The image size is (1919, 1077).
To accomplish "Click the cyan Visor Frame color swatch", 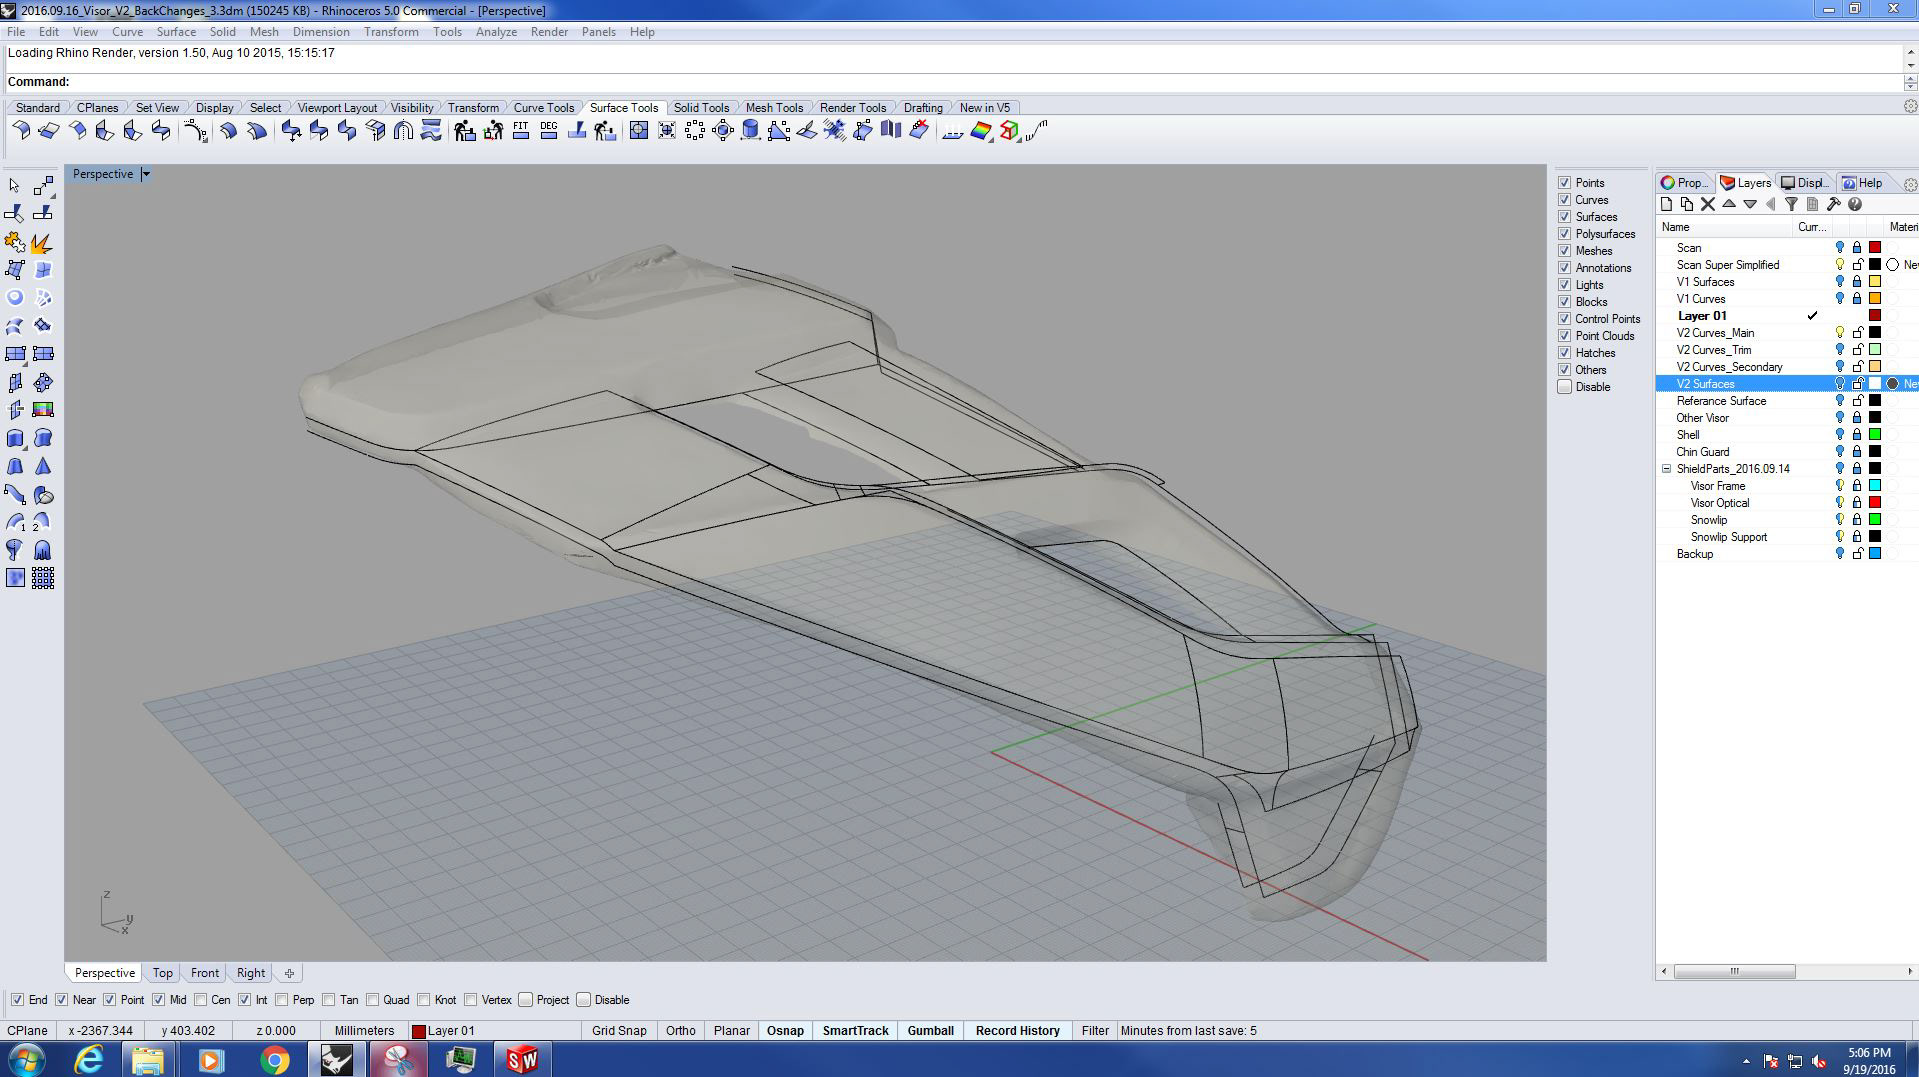I will 1875,486.
